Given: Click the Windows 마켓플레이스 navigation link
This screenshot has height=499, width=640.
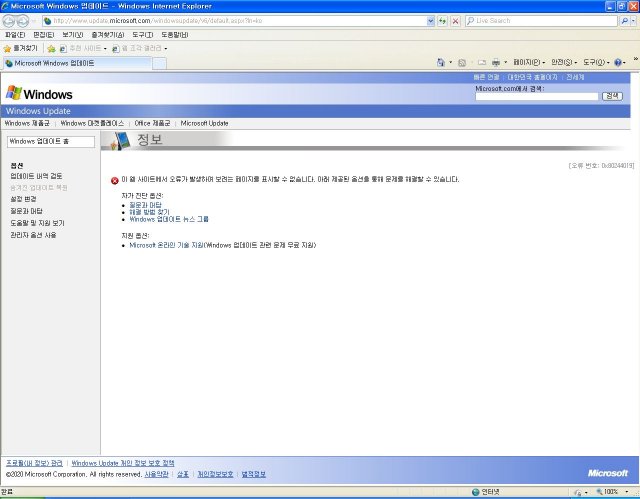Looking at the screenshot, I should coord(92,123).
